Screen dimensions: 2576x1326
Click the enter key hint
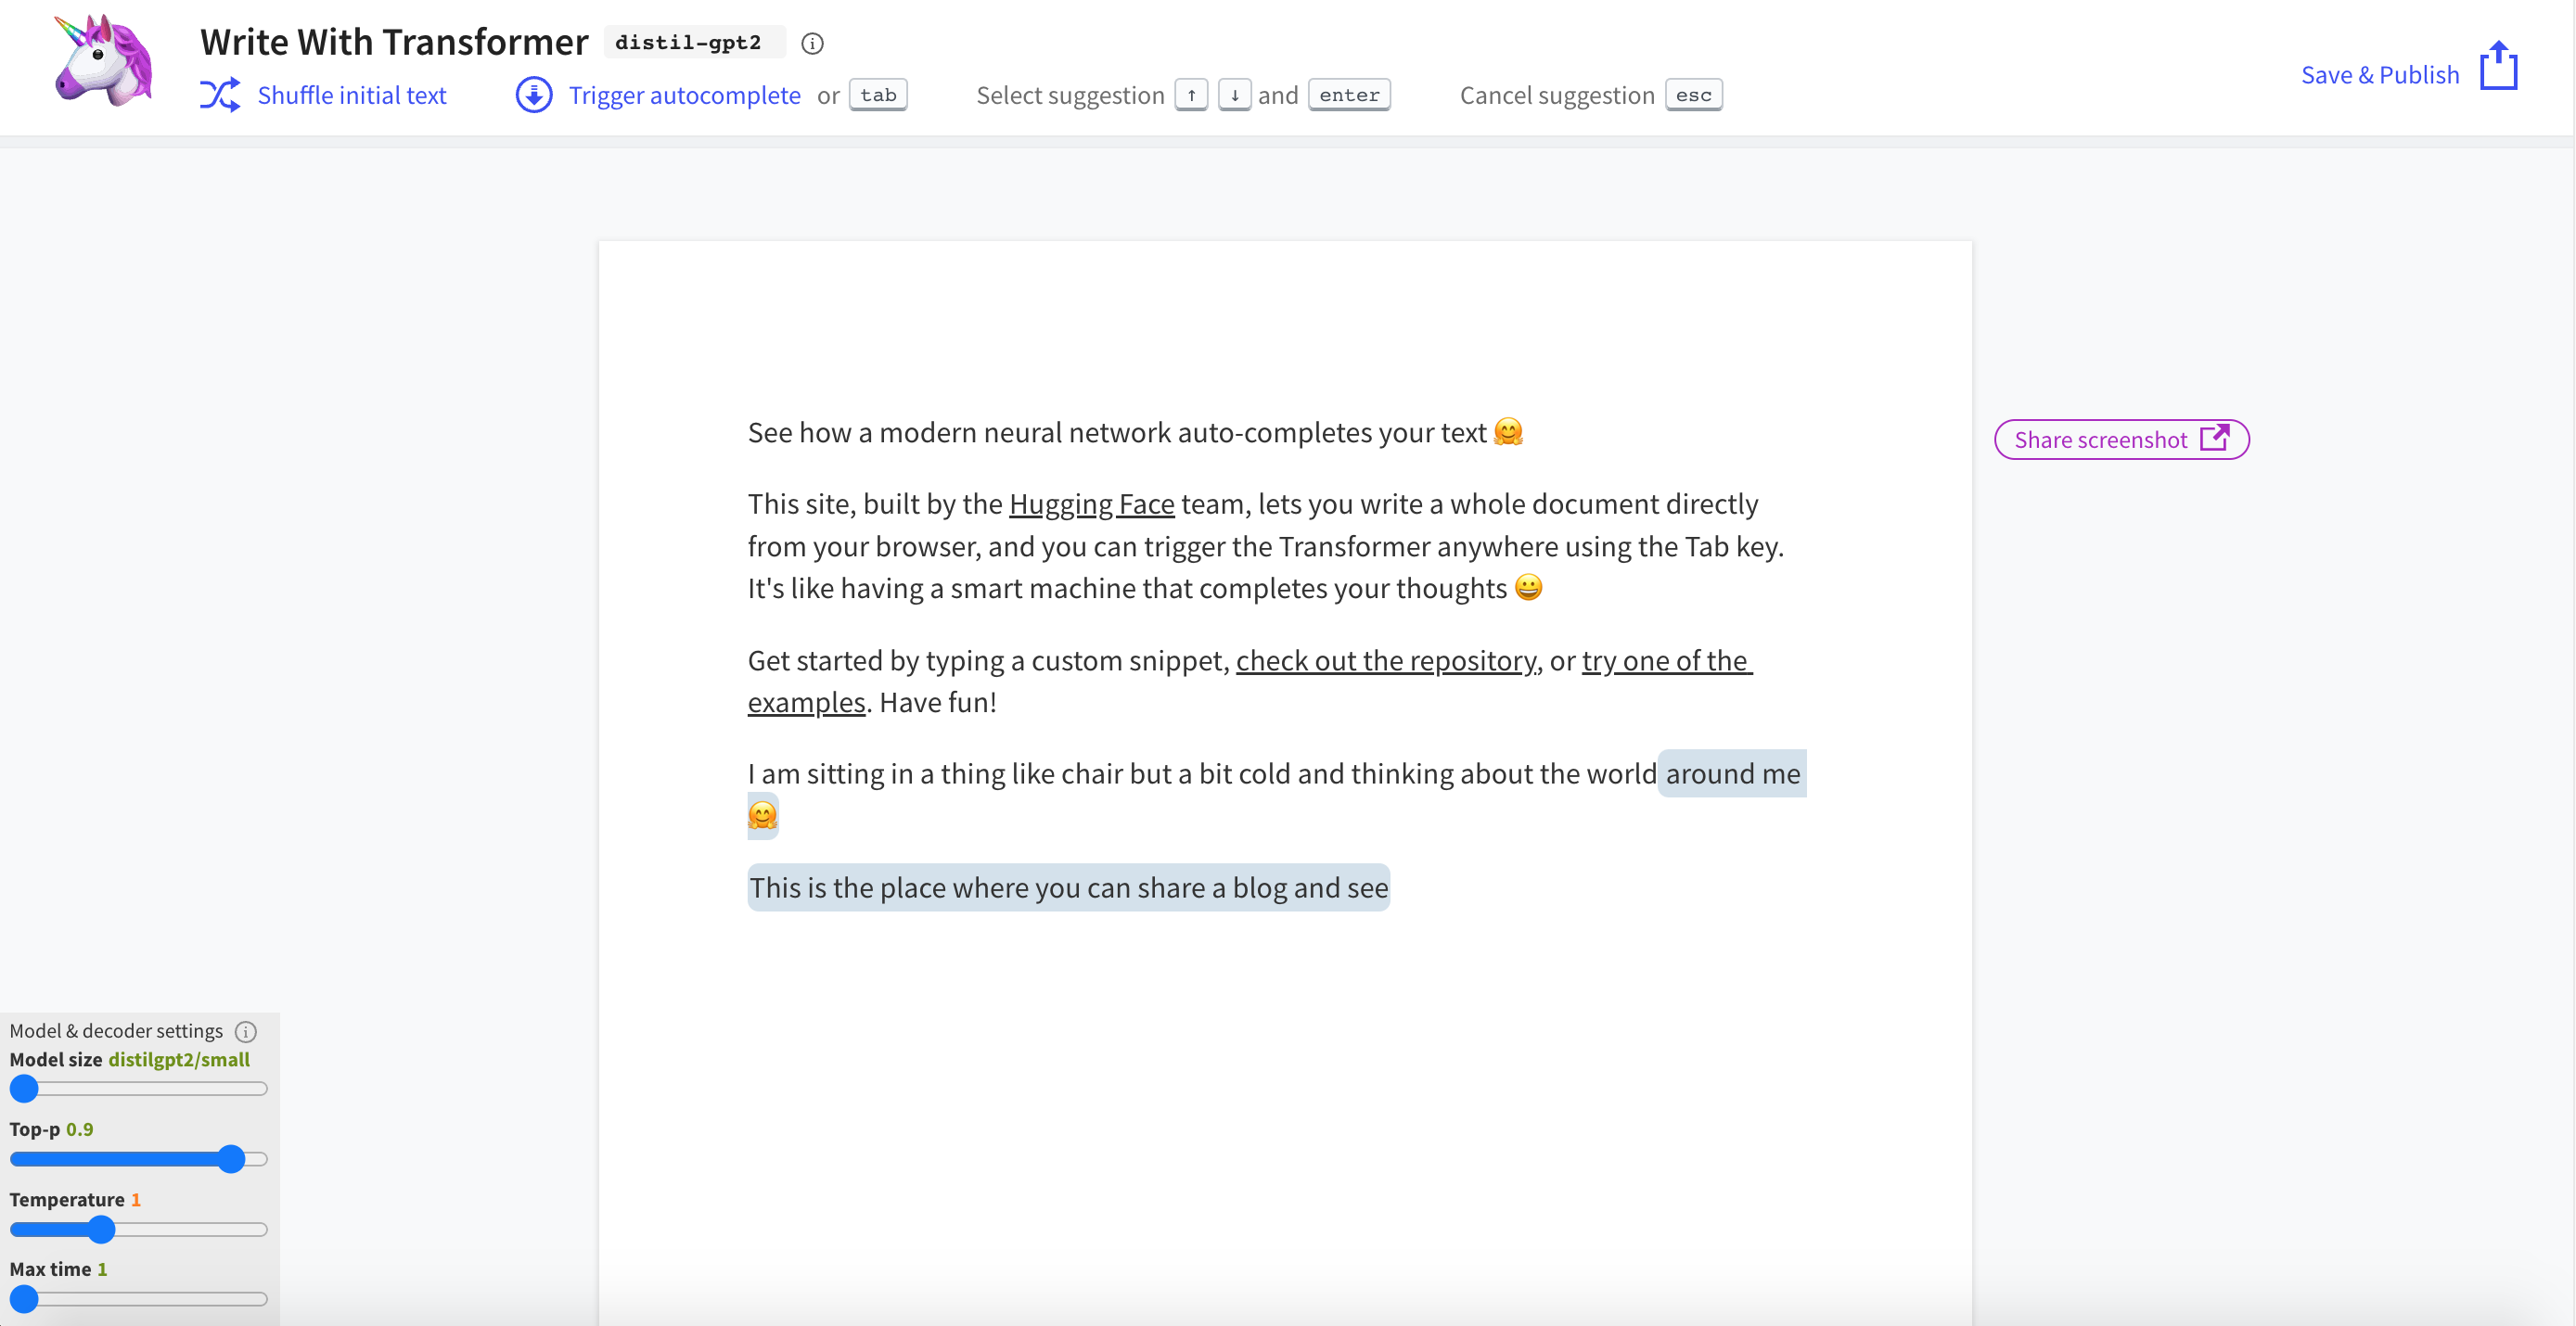tap(1349, 95)
